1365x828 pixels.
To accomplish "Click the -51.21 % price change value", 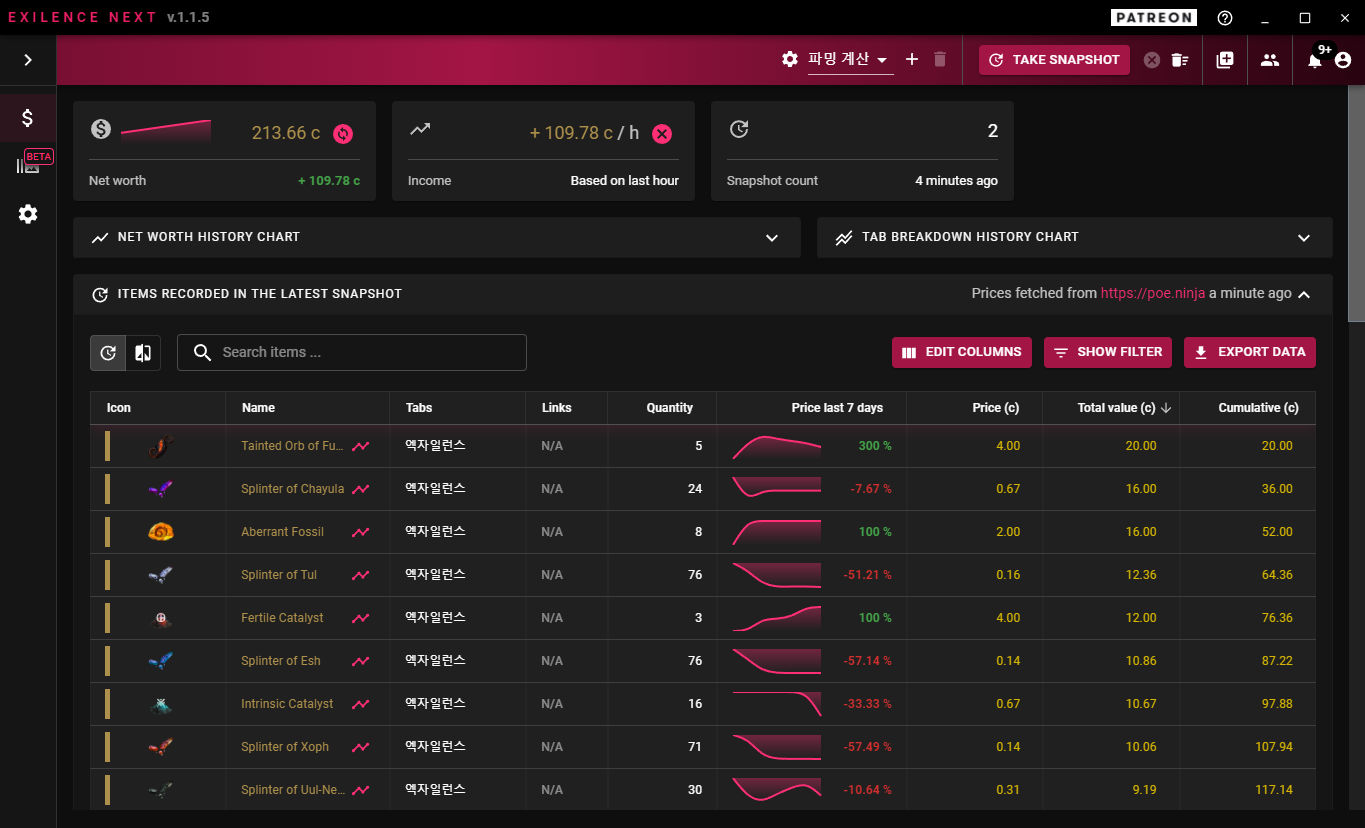I will [x=867, y=575].
